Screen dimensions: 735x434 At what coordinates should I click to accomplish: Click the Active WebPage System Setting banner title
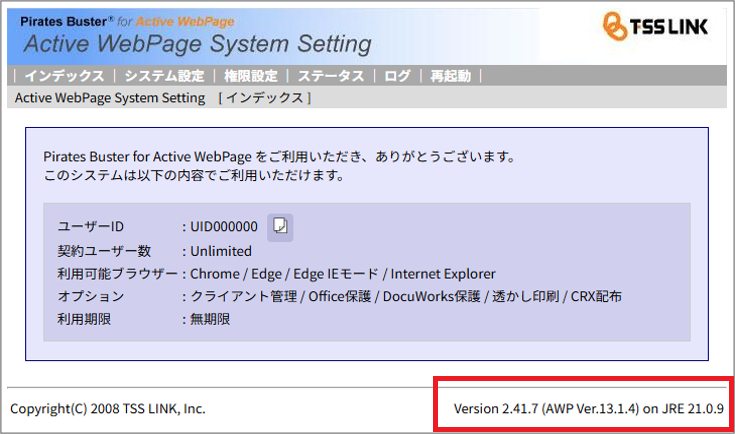pos(197,44)
